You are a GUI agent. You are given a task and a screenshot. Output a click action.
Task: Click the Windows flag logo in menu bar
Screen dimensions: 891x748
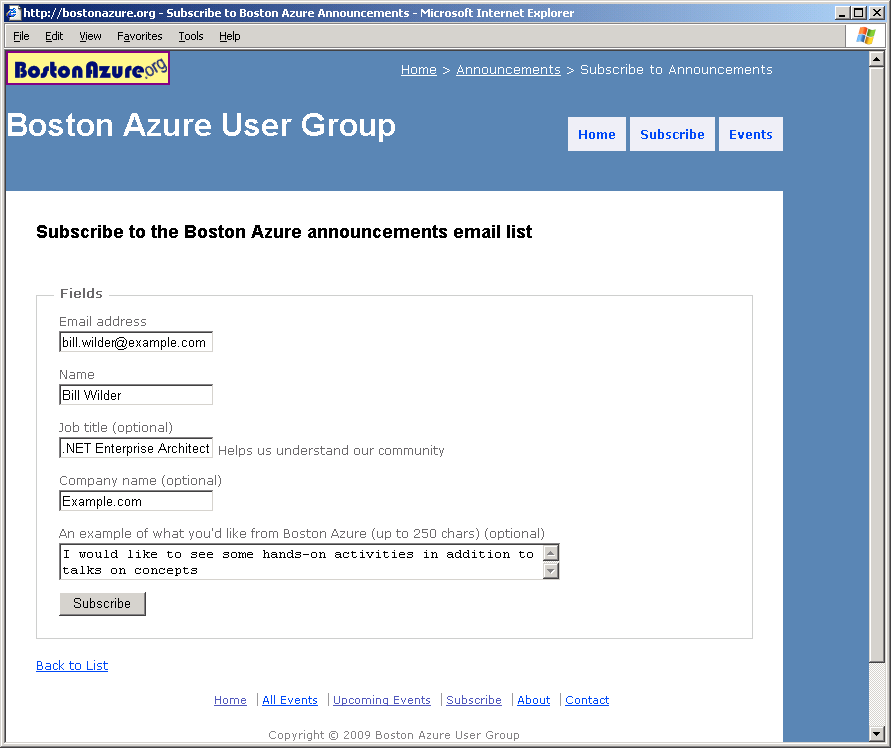(x=865, y=36)
